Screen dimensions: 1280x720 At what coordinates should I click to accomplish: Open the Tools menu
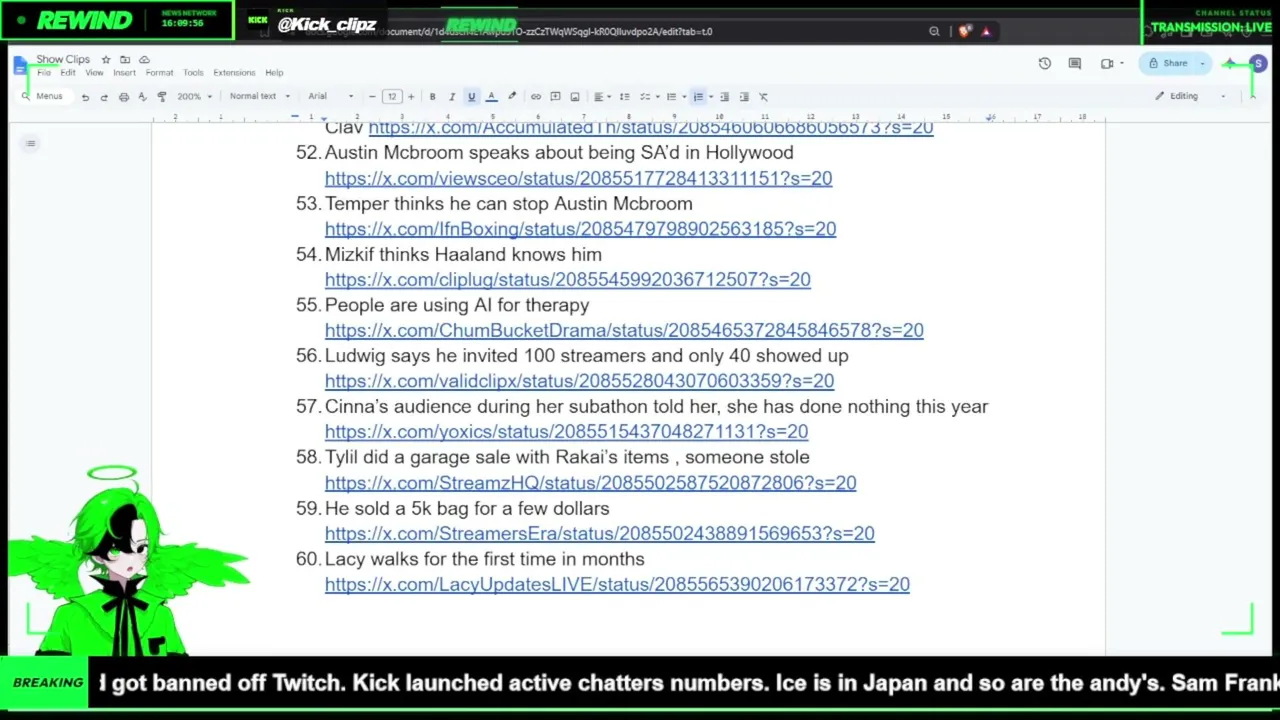193,73
